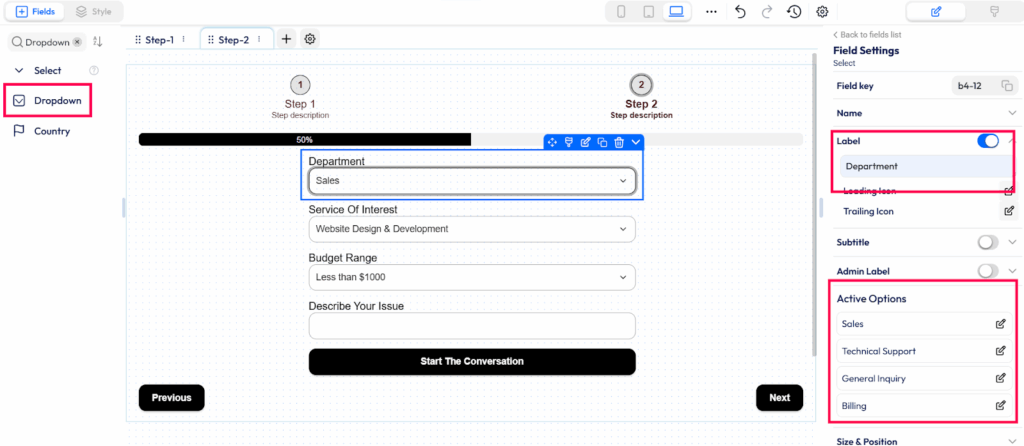Copy the field key b4-12
This screenshot has width=1024, height=446.
click(1007, 86)
